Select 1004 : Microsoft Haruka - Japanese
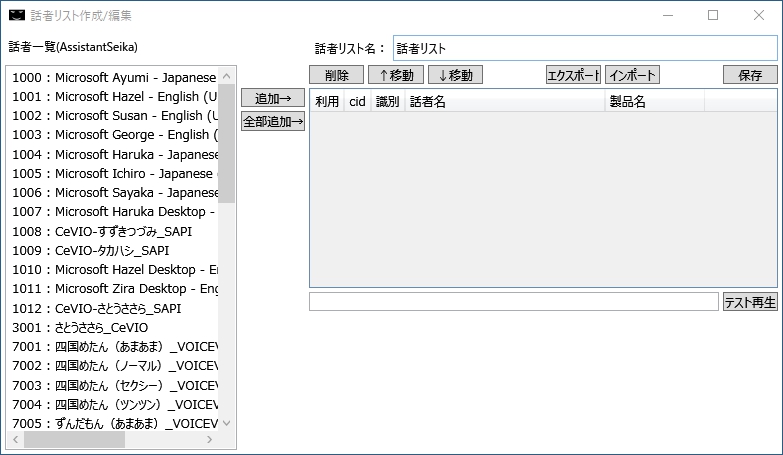The height and width of the screenshot is (455, 783). tap(114, 154)
